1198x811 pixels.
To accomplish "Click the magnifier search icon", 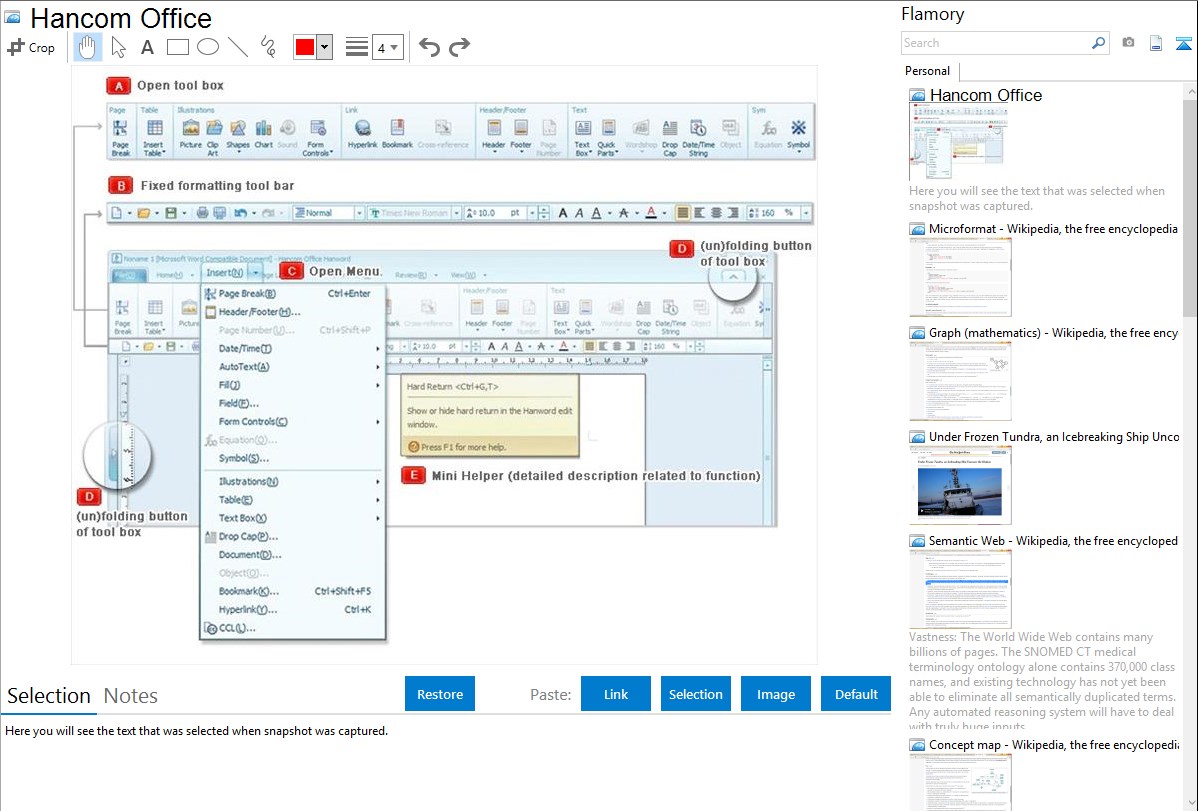I will coord(1098,43).
